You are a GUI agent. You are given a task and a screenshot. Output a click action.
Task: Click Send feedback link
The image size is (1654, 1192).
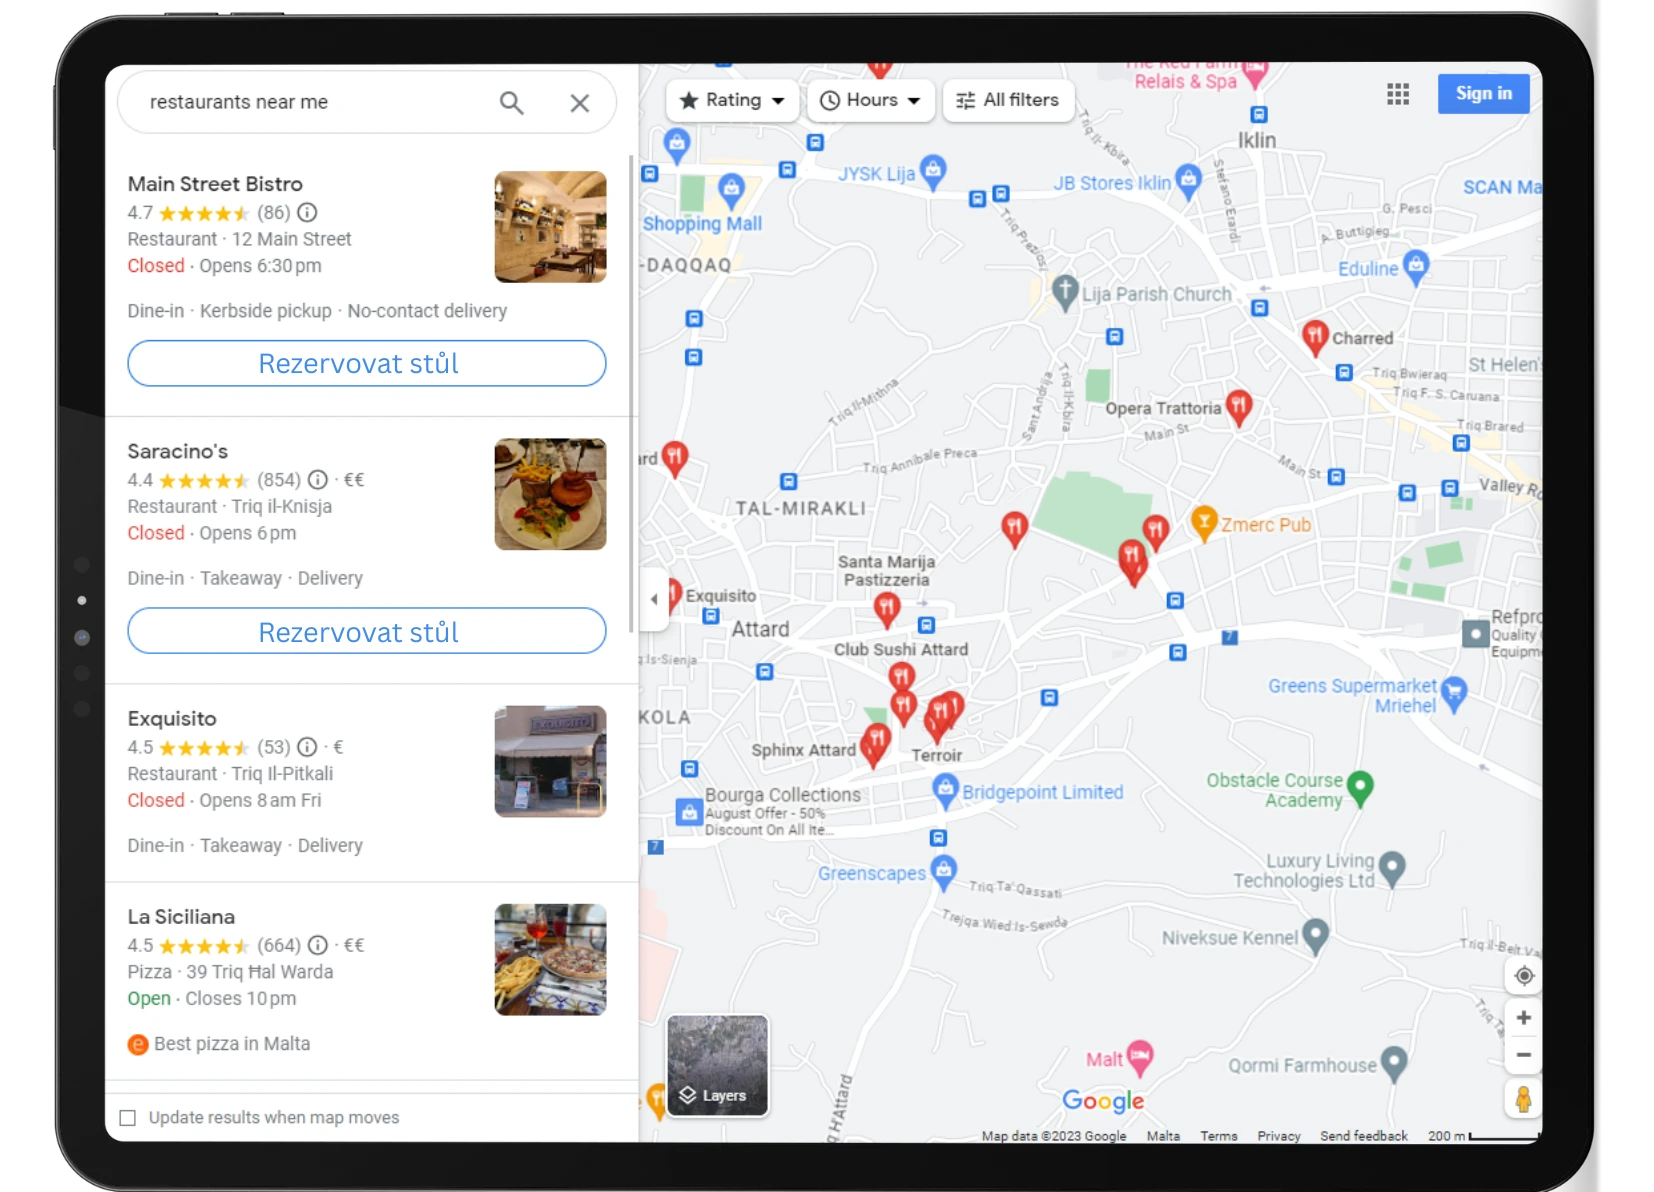pyautogui.click(x=1363, y=1136)
